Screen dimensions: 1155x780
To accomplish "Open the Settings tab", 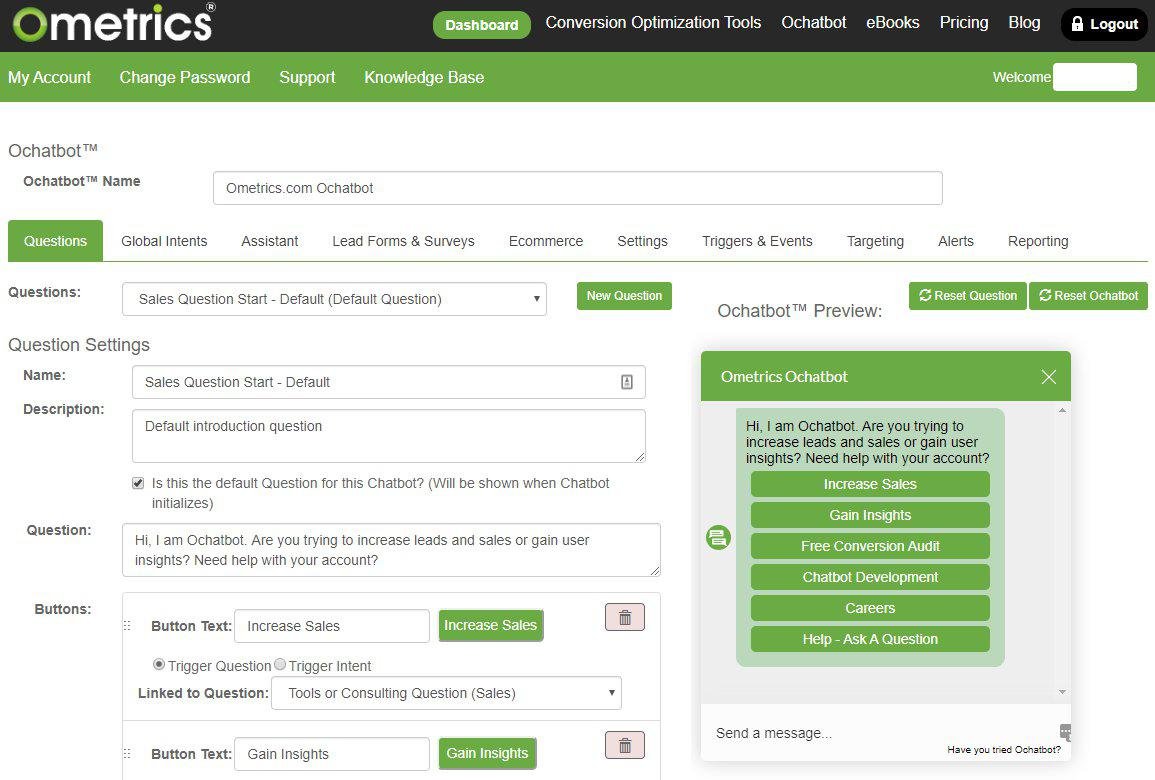I will pyautogui.click(x=642, y=241).
